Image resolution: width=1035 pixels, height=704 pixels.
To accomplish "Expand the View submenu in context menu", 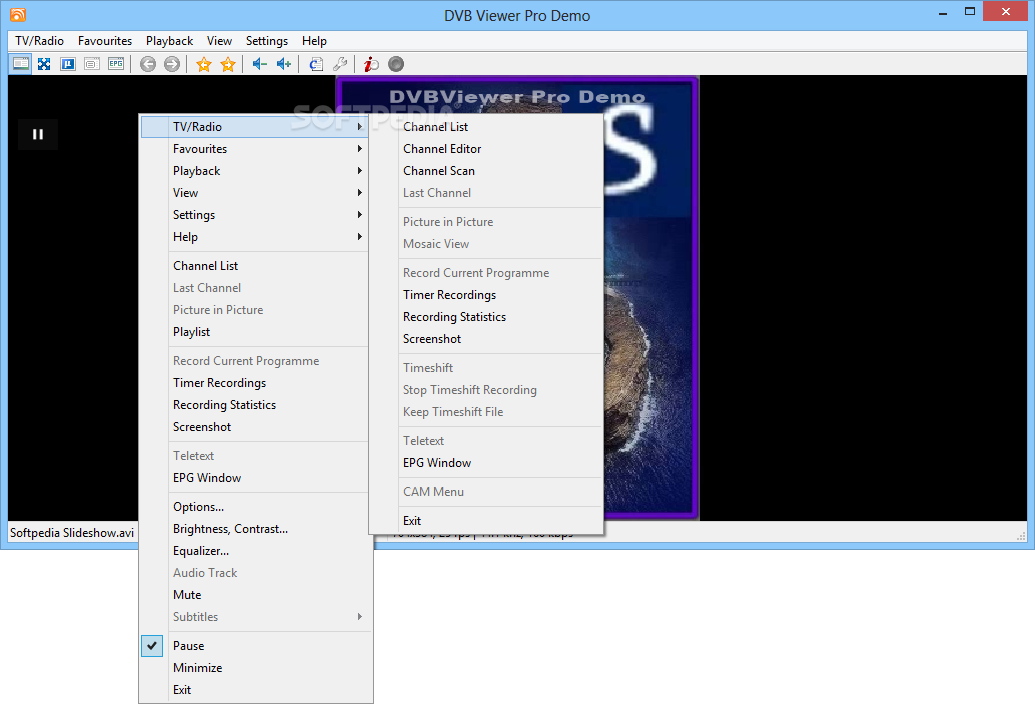I will (255, 193).
